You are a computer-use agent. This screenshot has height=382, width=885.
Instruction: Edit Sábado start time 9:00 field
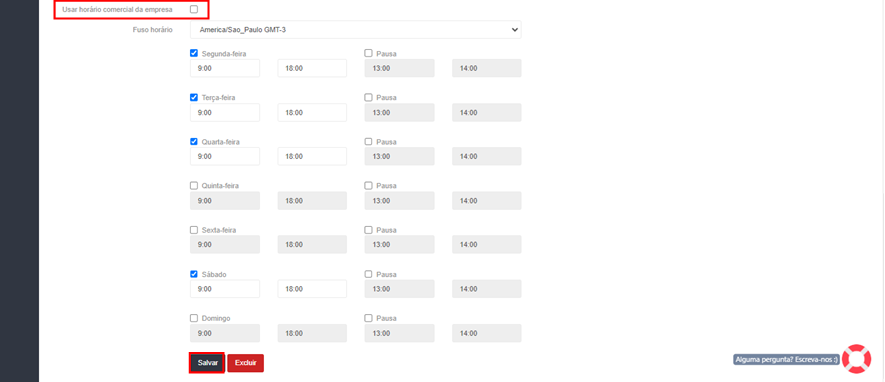225,289
